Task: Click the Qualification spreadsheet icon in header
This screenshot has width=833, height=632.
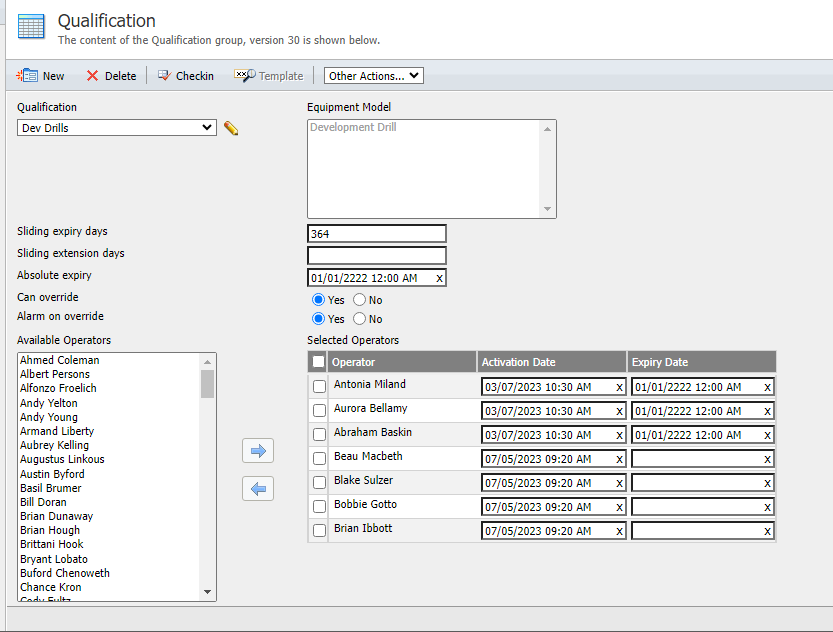Action: (x=30, y=27)
